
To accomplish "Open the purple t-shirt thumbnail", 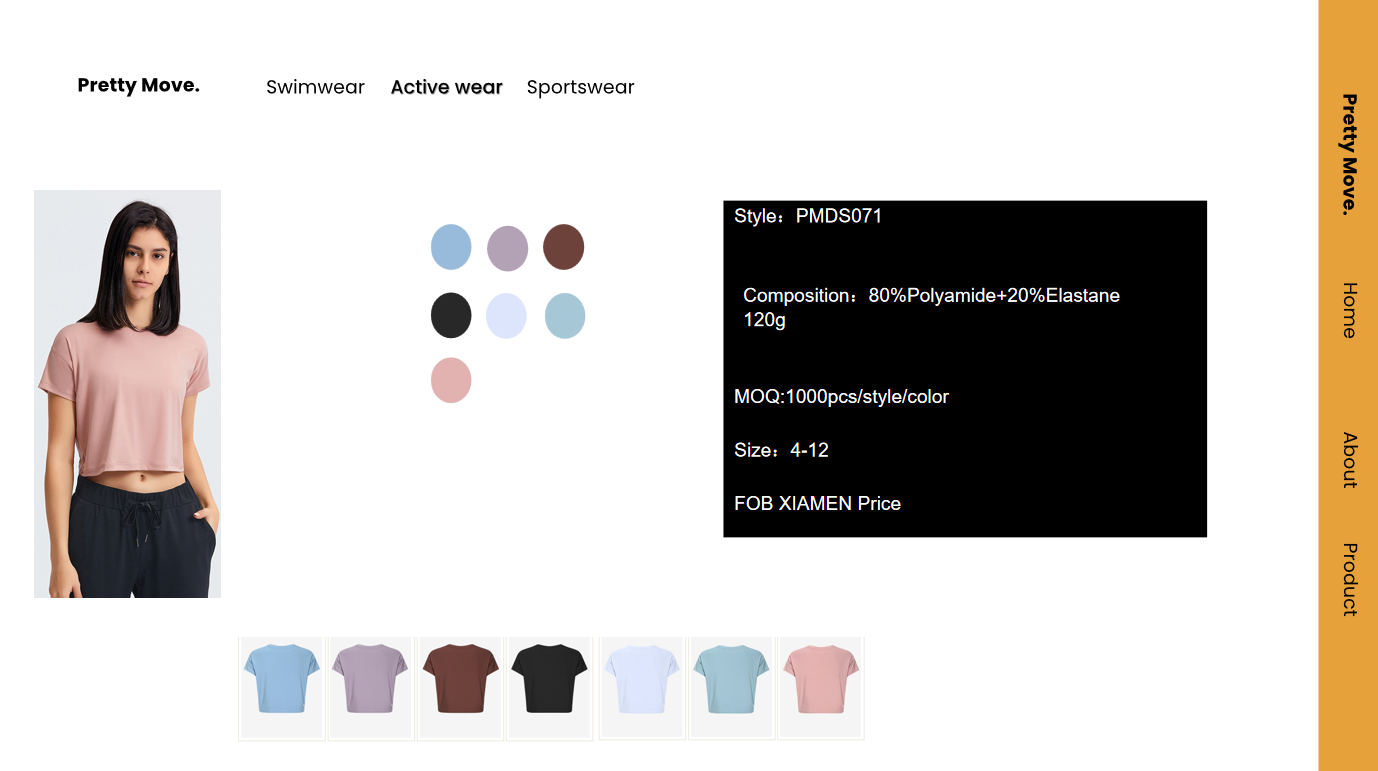I will click(370, 688).
